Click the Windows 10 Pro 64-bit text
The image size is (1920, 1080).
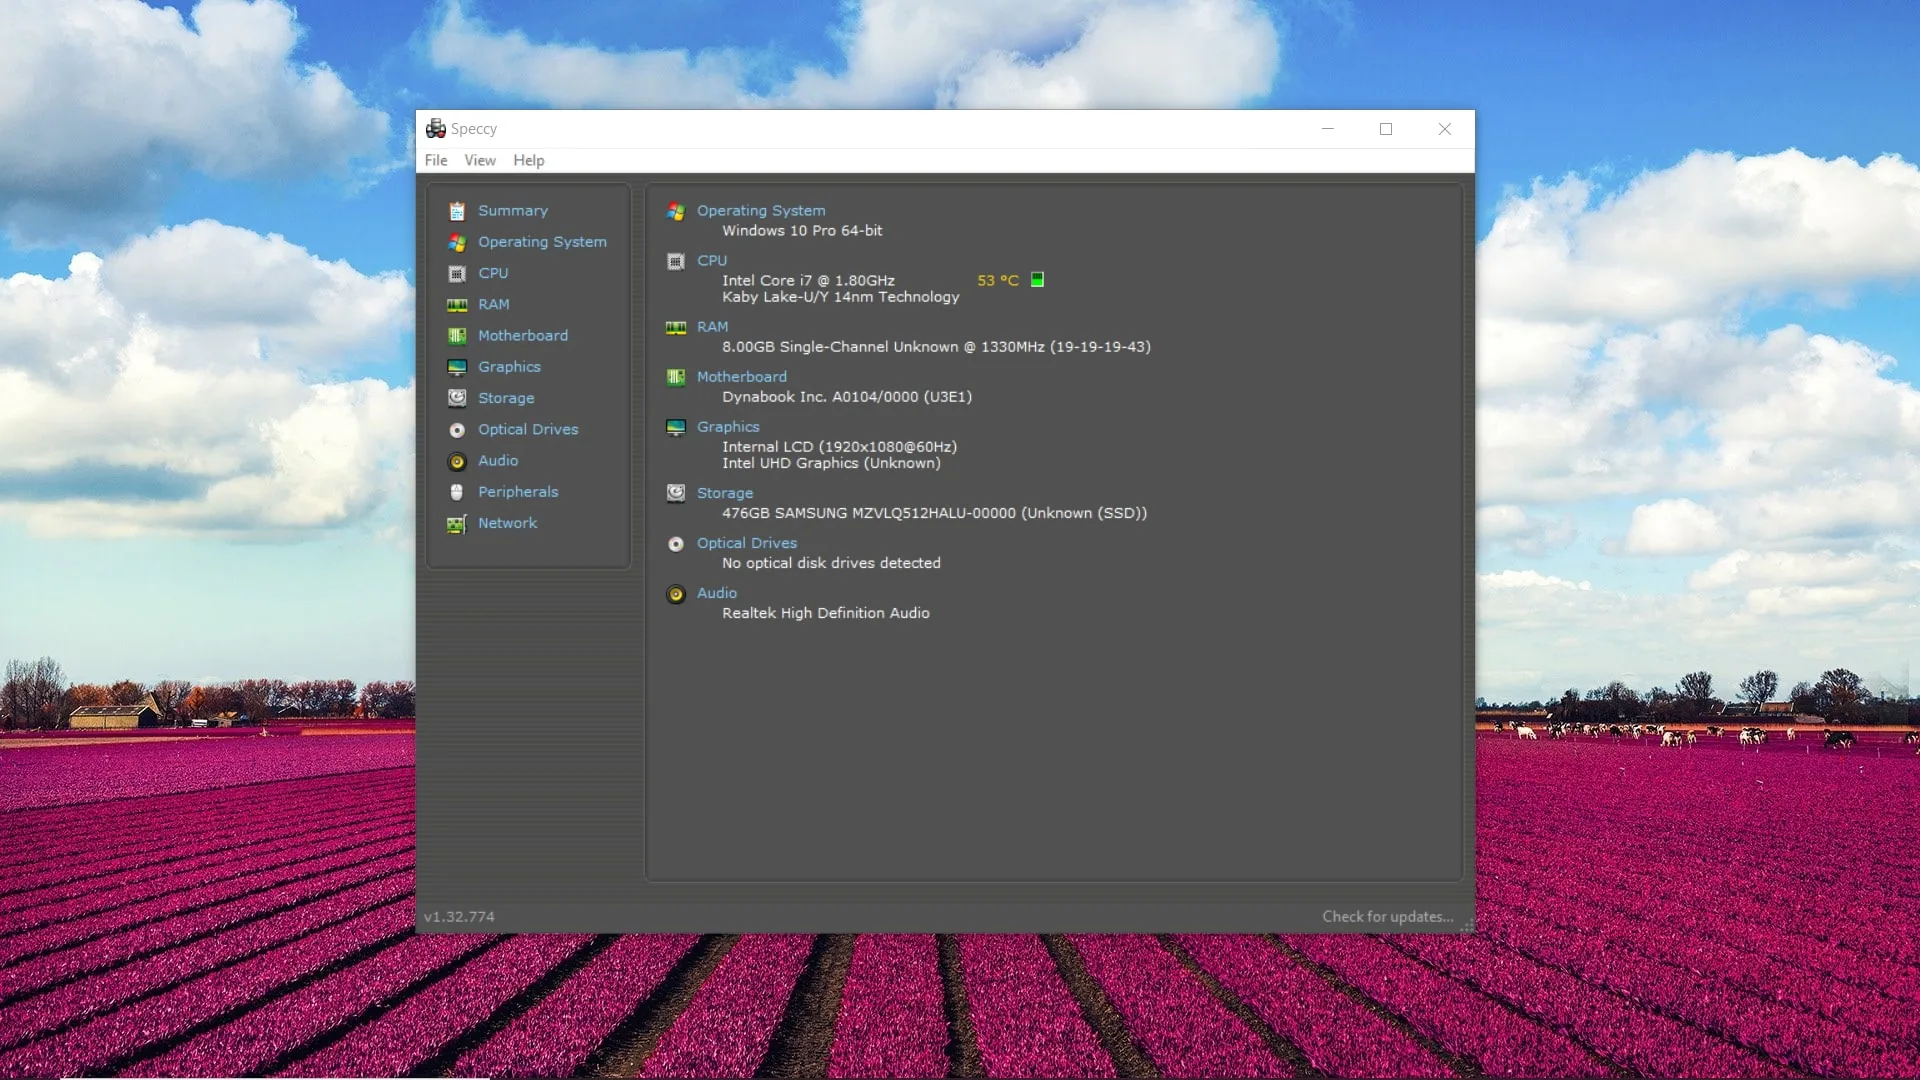[802, 231]
